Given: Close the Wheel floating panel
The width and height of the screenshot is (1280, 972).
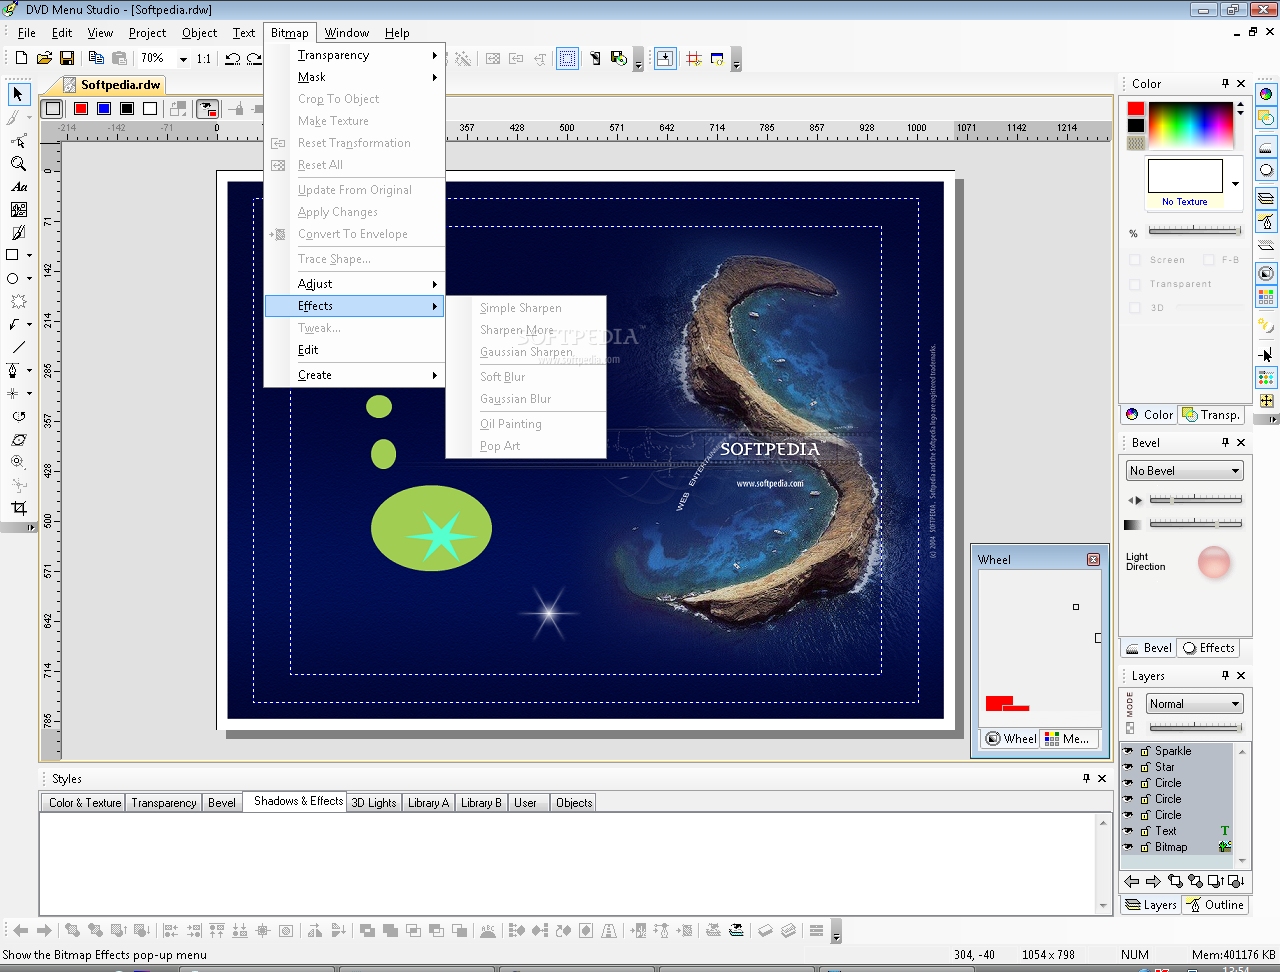Looking at the screenshot, I should click(1093, 559).
